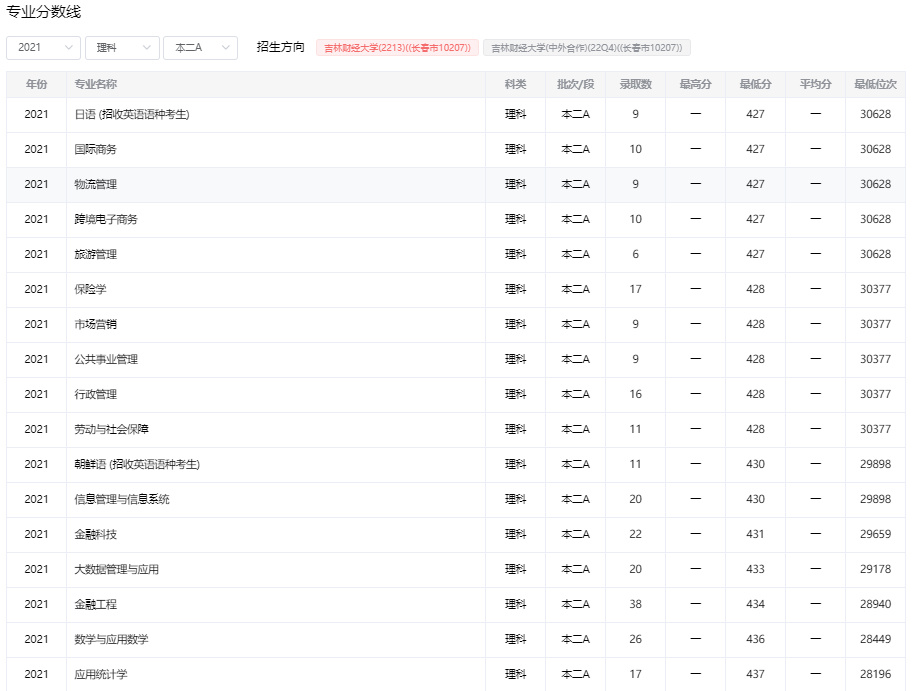The width and height of the screenshot is (916, 691).
Task: Click the 平均分 column header
Action: (815, 85)
